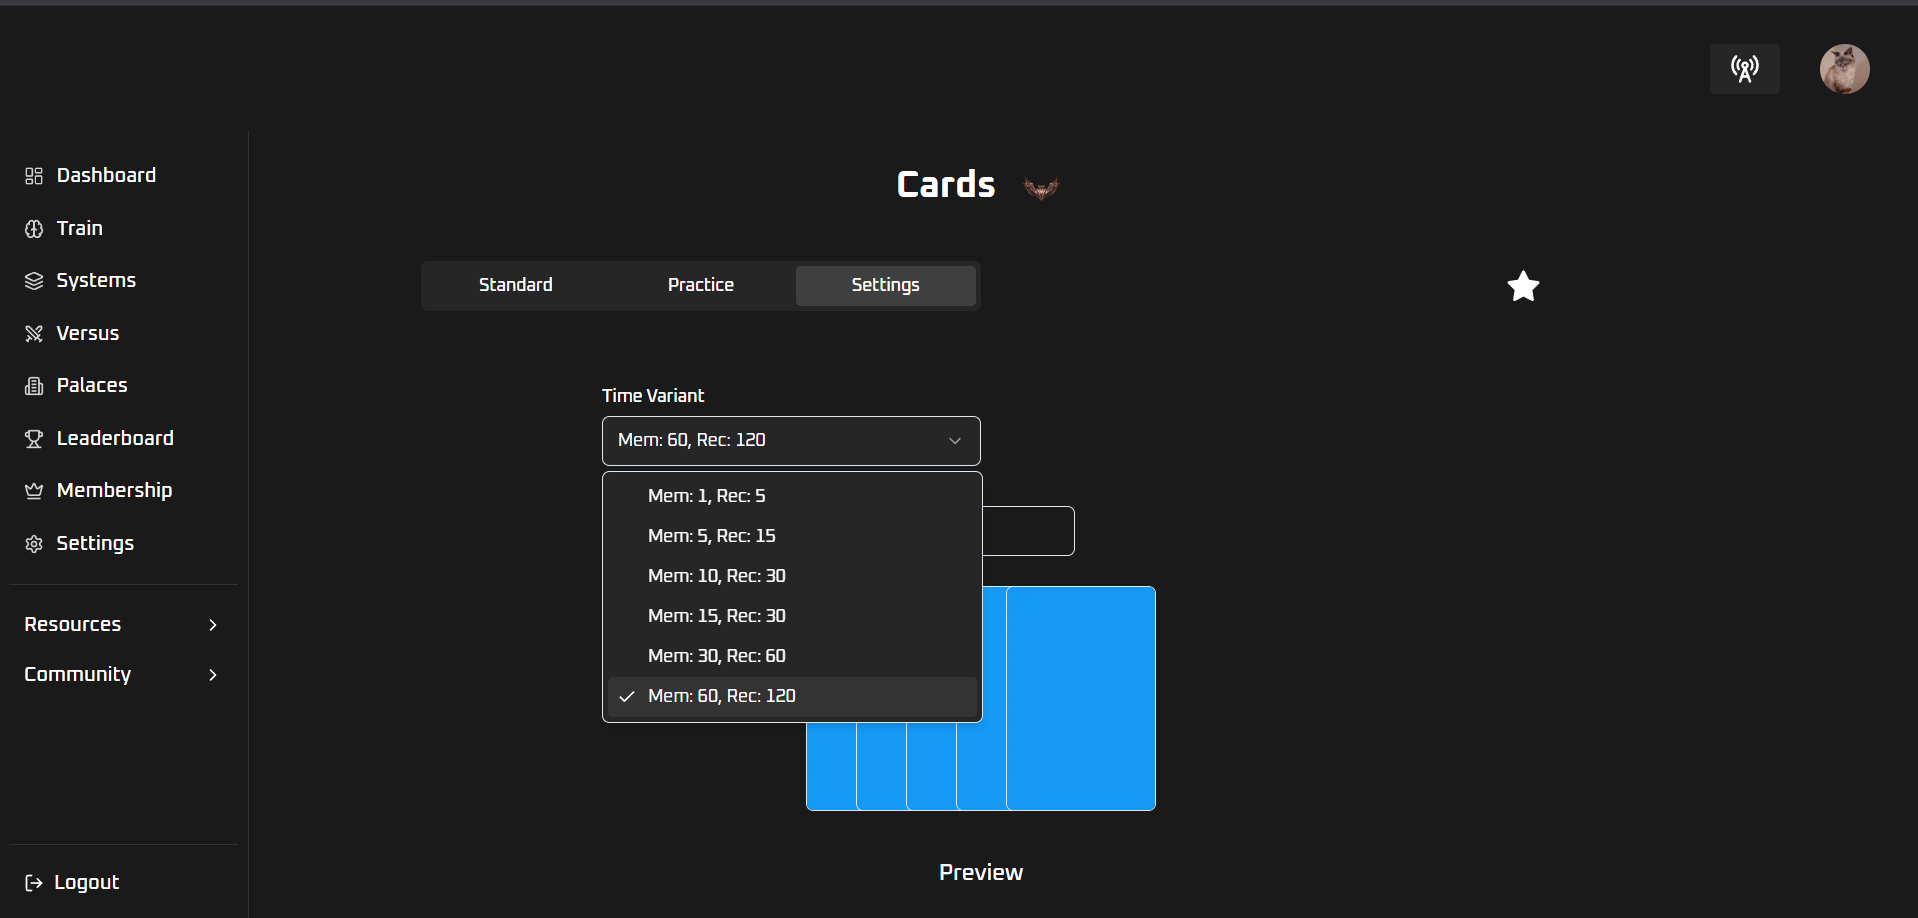Expand the Community section
Image resolution: width=1918 pixels, height=918 pixels.
coord(120,675)
